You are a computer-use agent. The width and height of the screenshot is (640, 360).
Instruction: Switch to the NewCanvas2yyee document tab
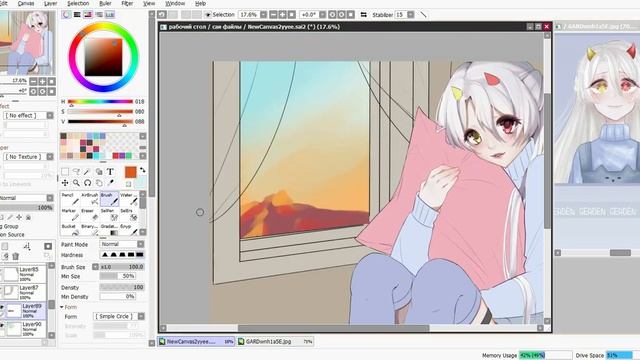click(196, 342)
